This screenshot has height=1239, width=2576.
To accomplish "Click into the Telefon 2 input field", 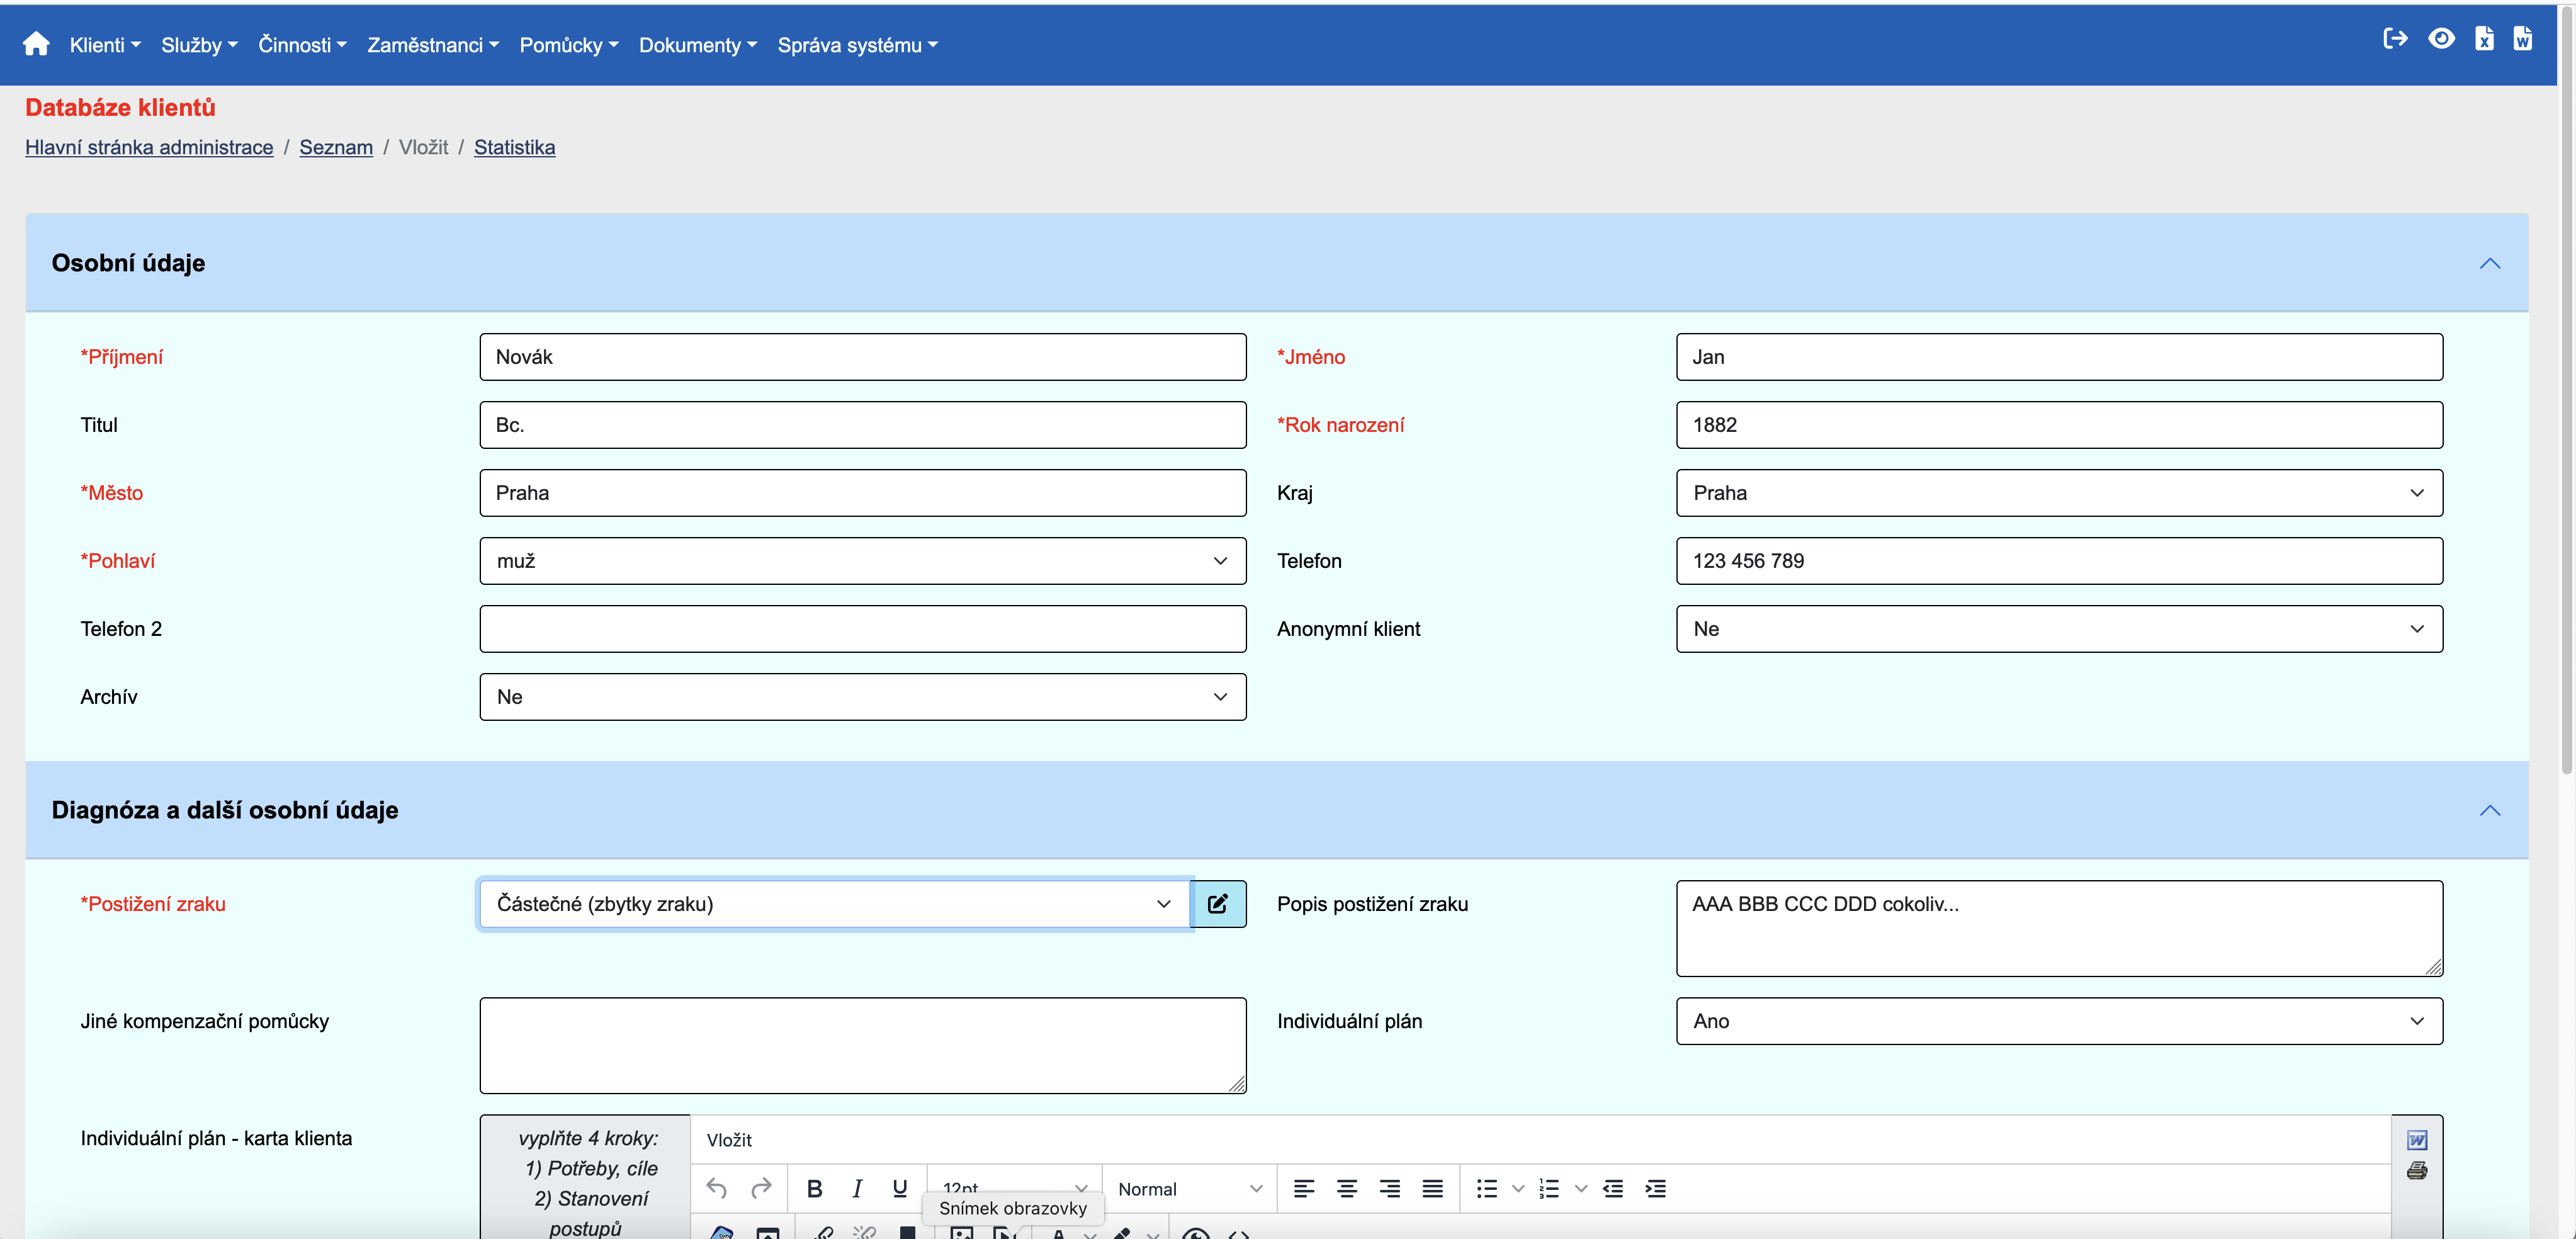I will point(862,629).
